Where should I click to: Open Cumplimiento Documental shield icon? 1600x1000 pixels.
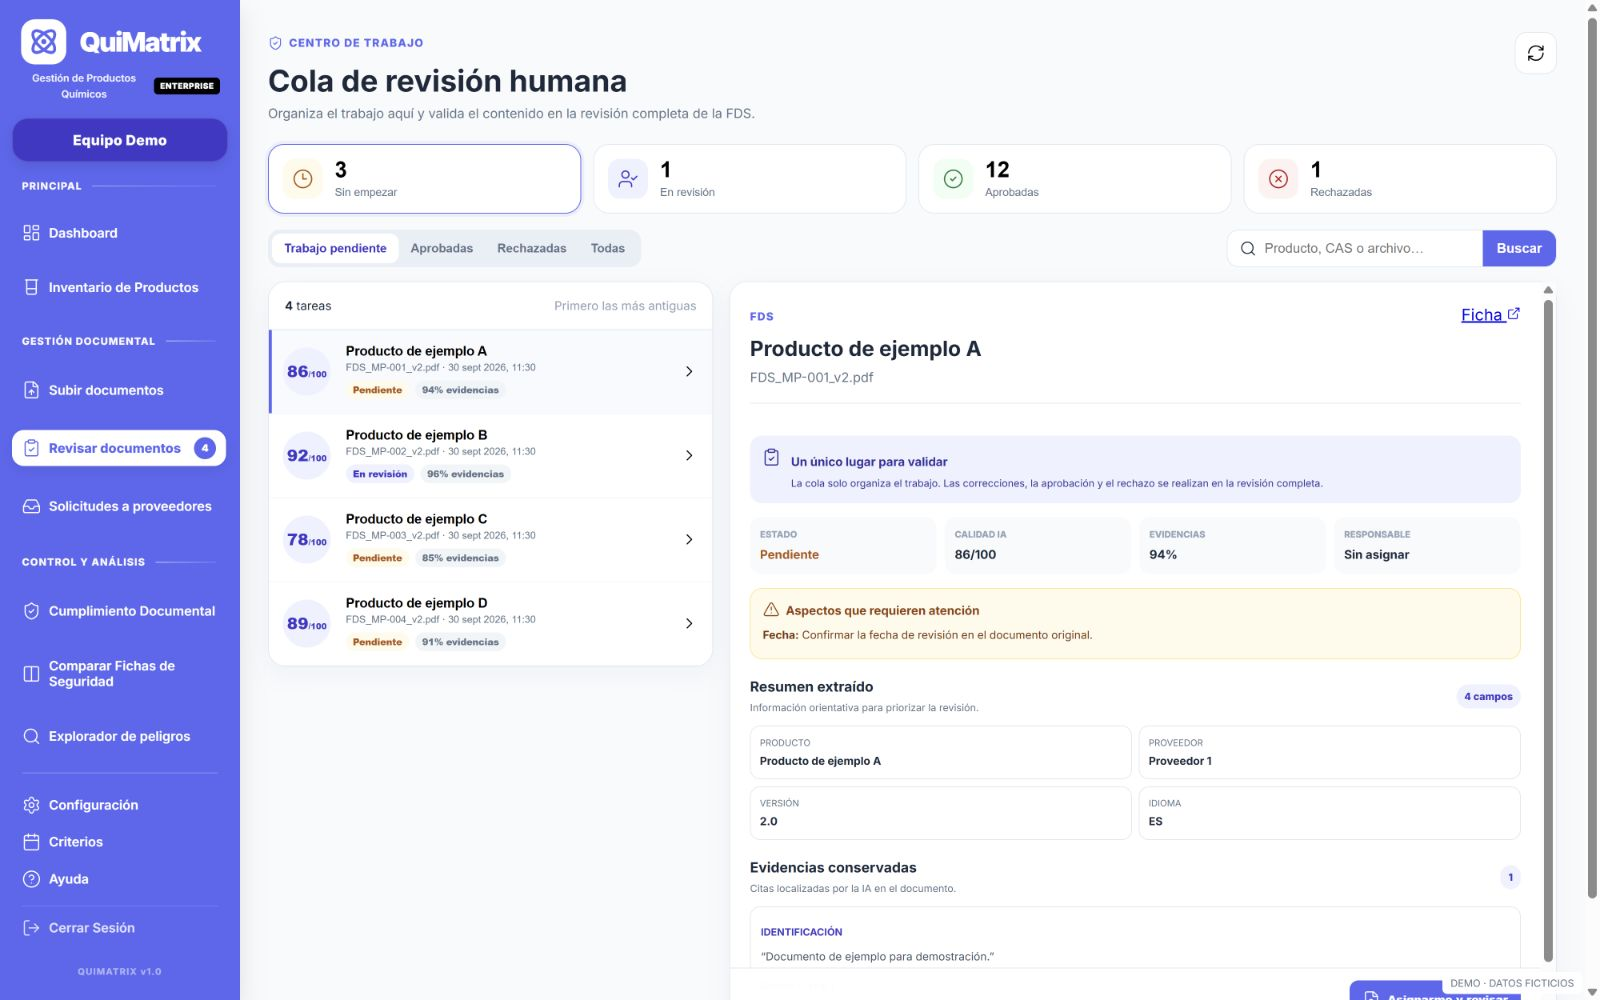[x=31, y=611]
